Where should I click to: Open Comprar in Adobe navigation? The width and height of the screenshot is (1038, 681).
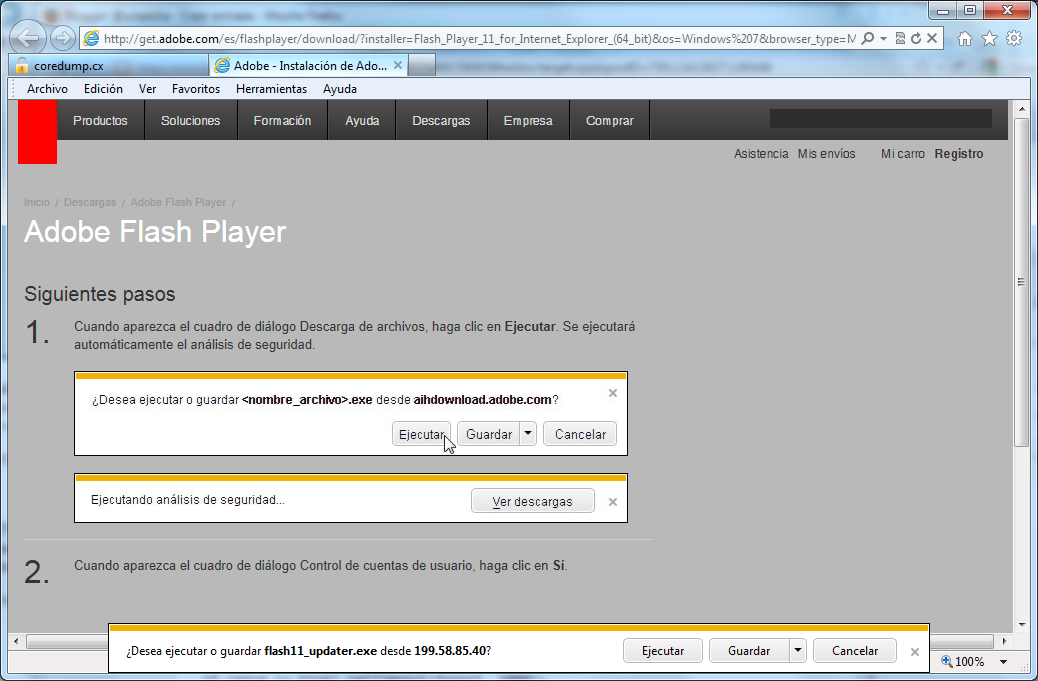(x=610, y=120)
